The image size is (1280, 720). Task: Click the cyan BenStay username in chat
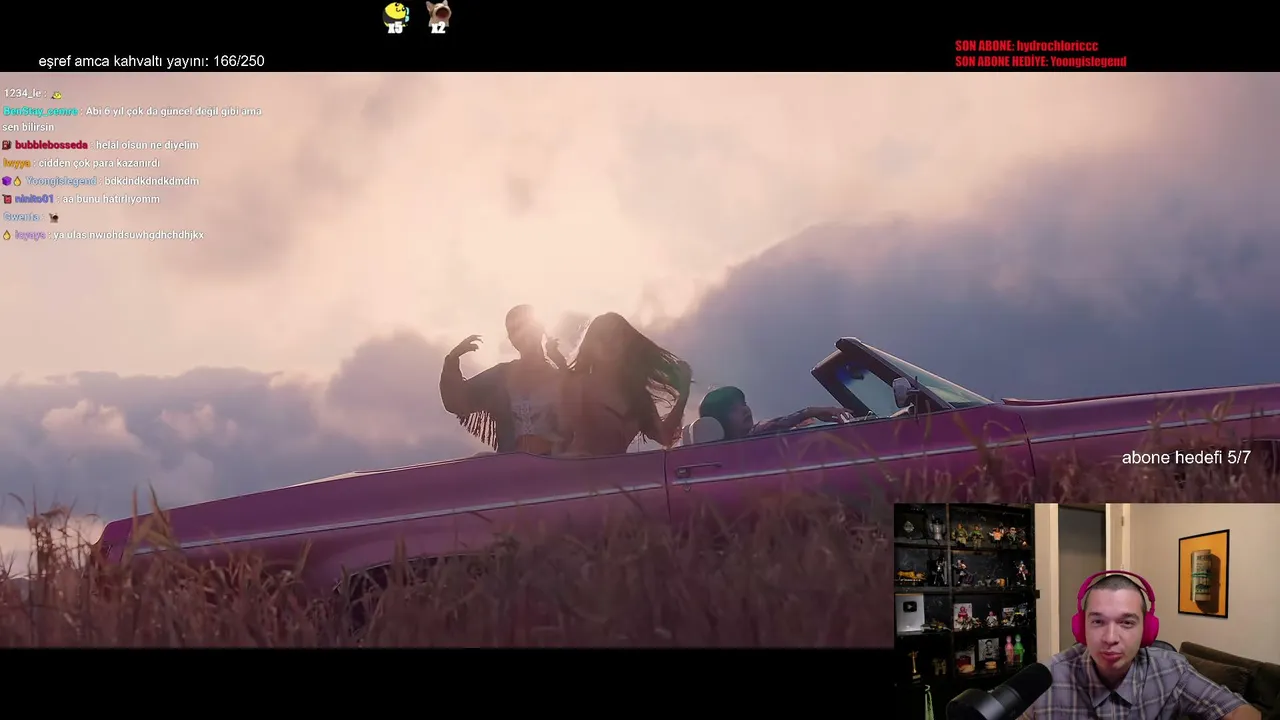pyautogui.click(x=40, y=111)
